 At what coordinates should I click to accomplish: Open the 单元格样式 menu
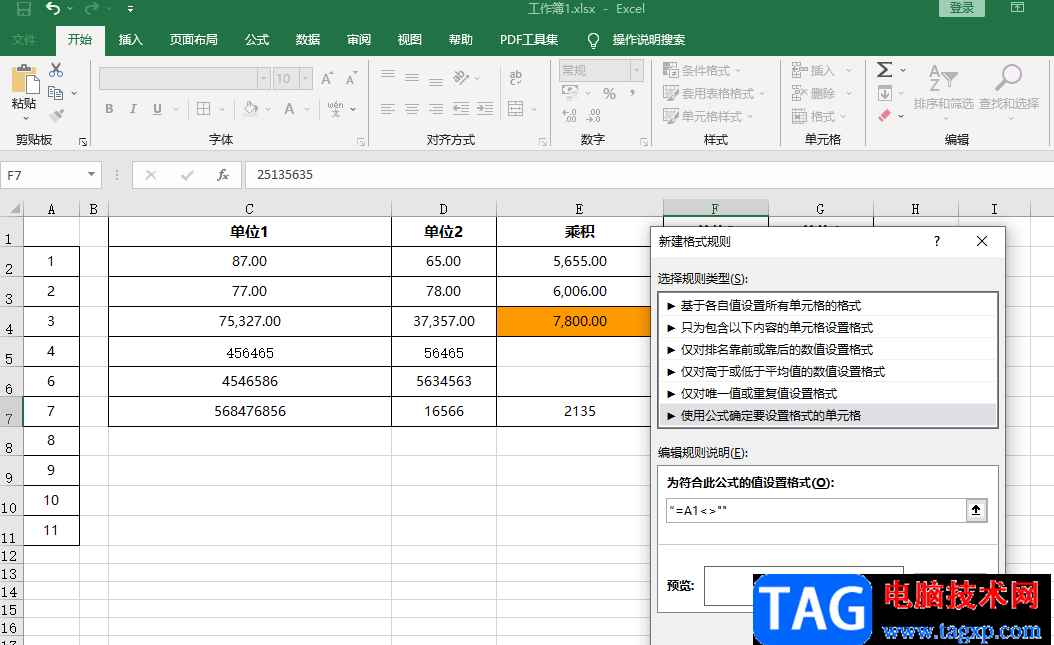[708, 116]
